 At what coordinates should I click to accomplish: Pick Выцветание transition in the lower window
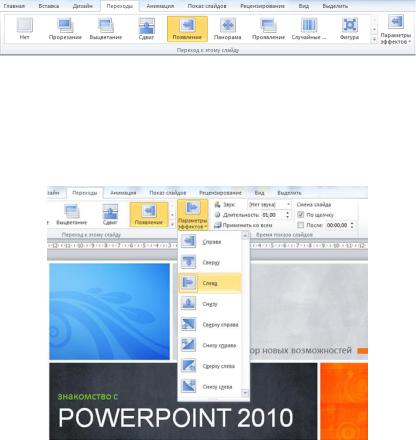pos(72,214)
